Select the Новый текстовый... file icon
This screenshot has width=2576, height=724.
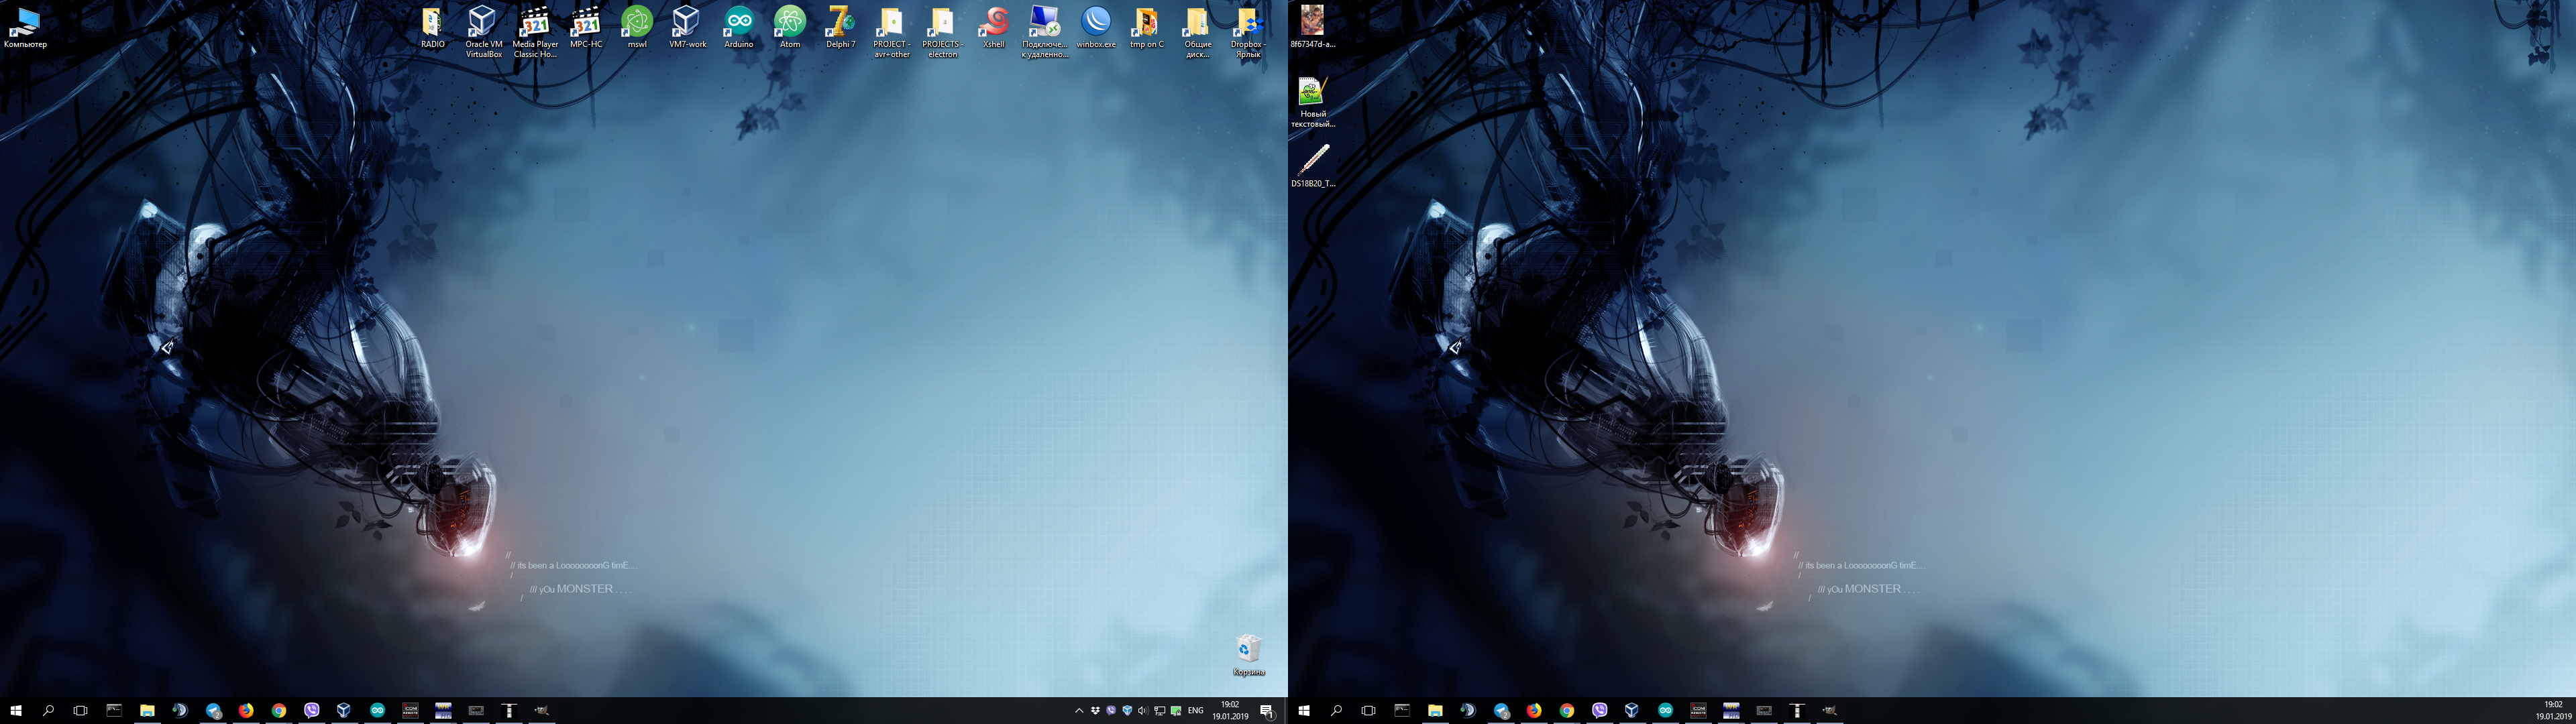tap(1312, 103)
